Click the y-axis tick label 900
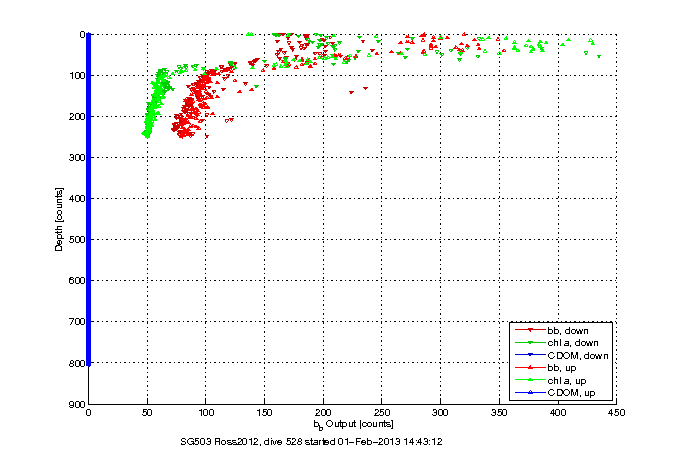Viewport: 681px width, 454px height. [x=77, y=404]
